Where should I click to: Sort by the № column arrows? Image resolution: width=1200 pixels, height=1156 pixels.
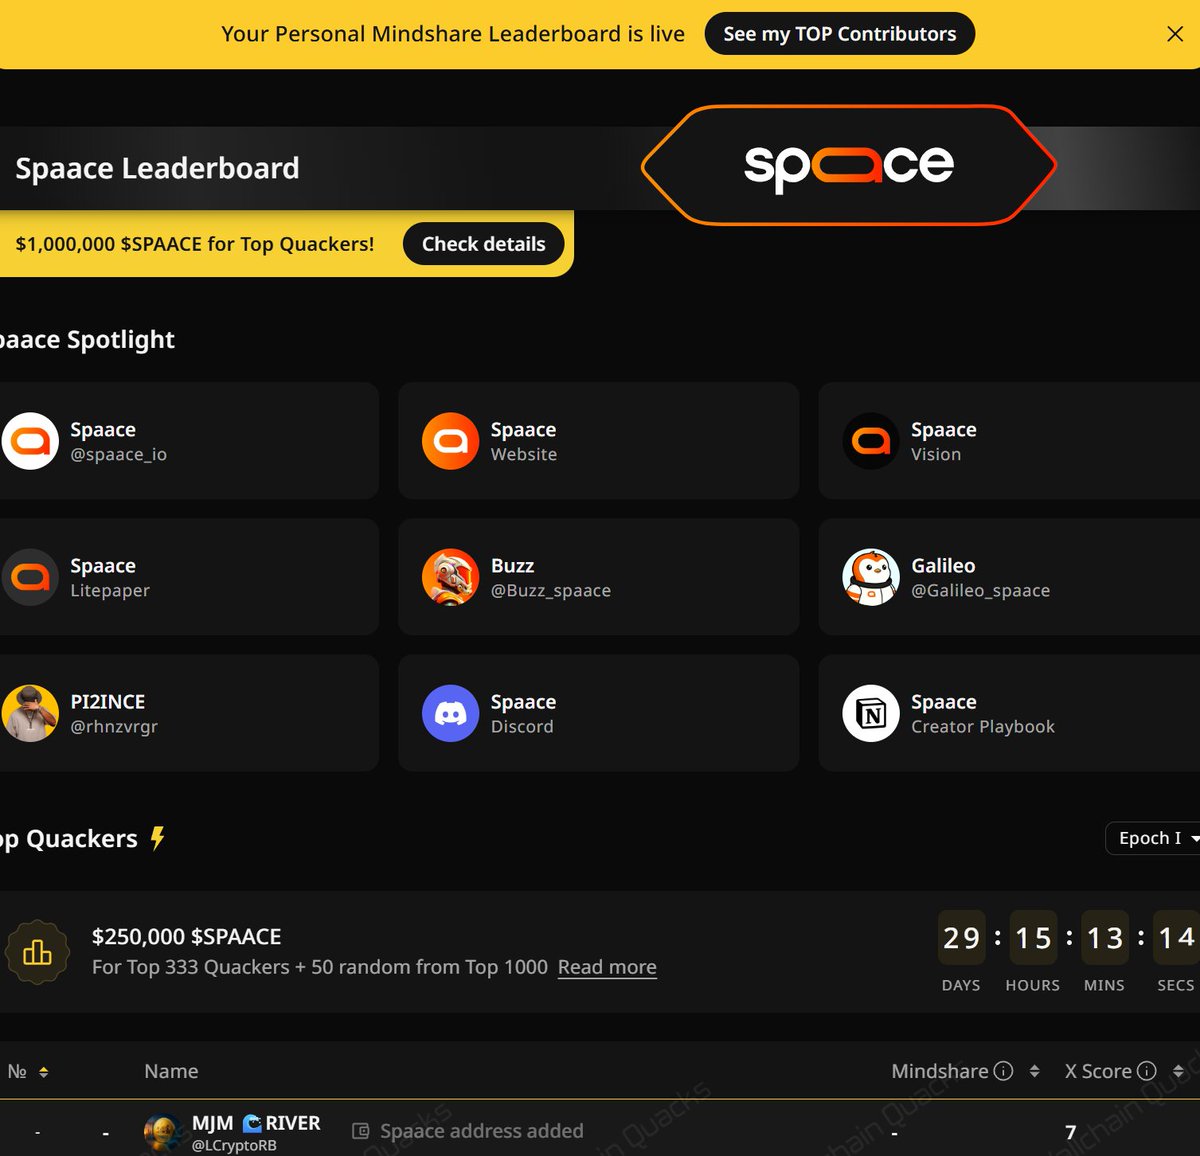[x=44, y=1072]
